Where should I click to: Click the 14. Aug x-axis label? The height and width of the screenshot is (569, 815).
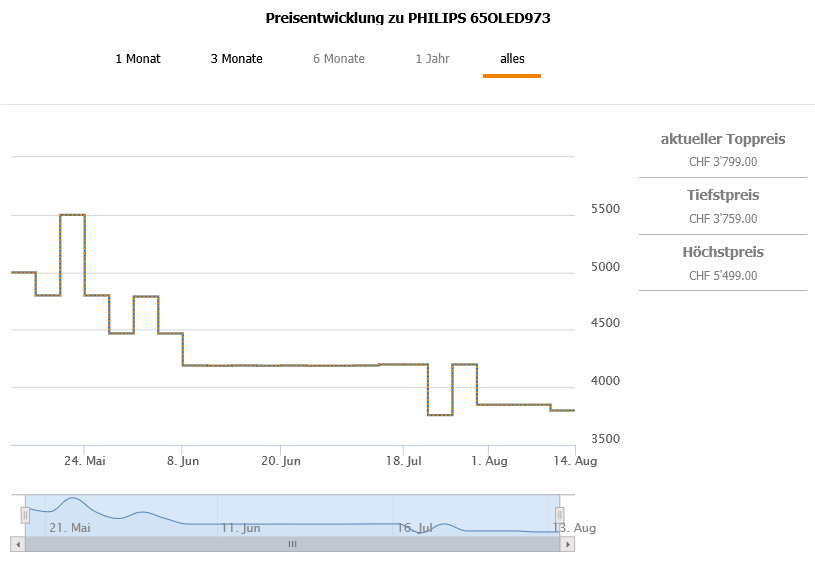[575, 461]
